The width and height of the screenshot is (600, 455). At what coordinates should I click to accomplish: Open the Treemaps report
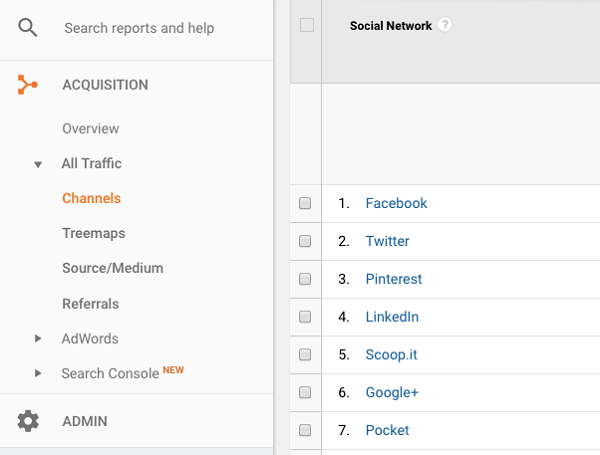click(x=94, y=233)
